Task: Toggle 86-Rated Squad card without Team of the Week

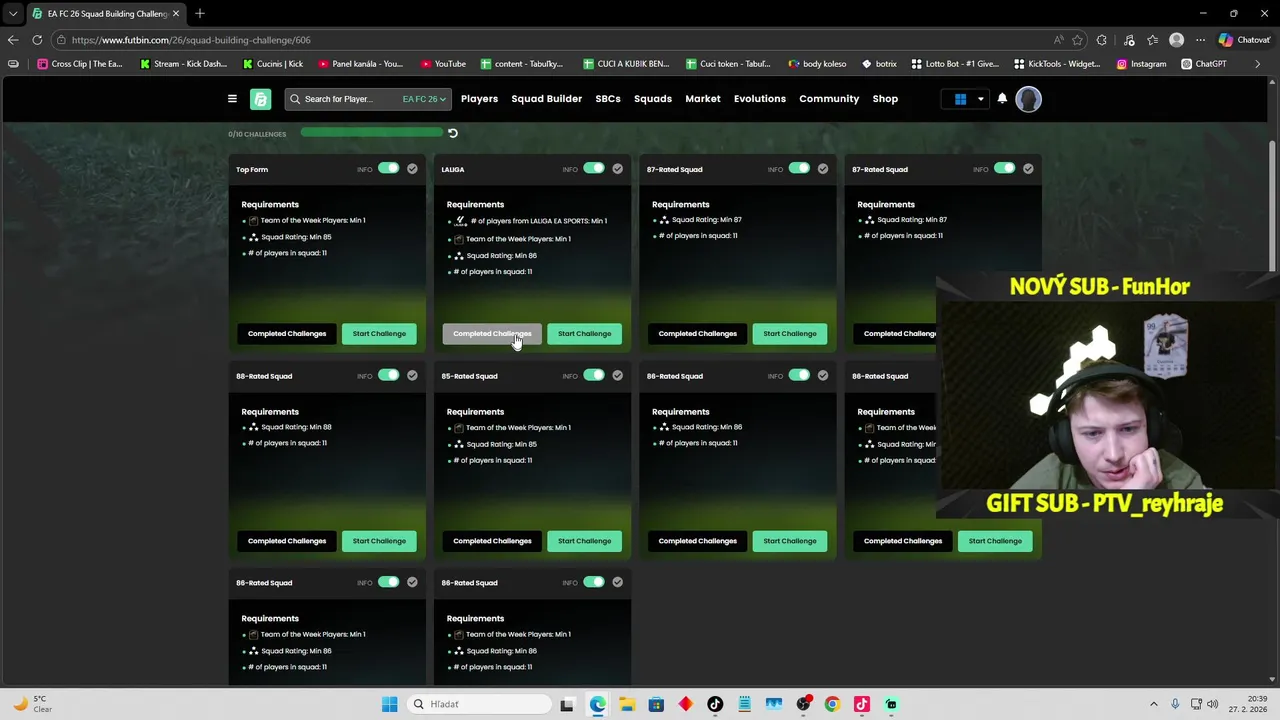Action: 799,375
